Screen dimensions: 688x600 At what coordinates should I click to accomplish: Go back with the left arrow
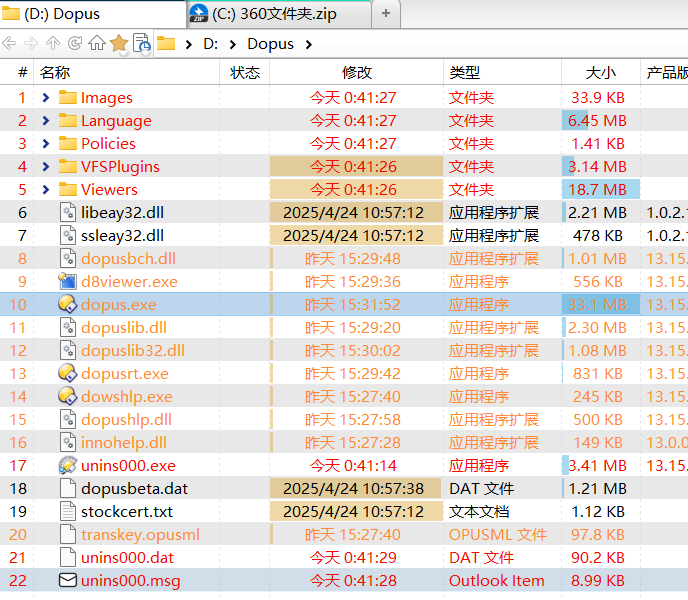[9, 43]
